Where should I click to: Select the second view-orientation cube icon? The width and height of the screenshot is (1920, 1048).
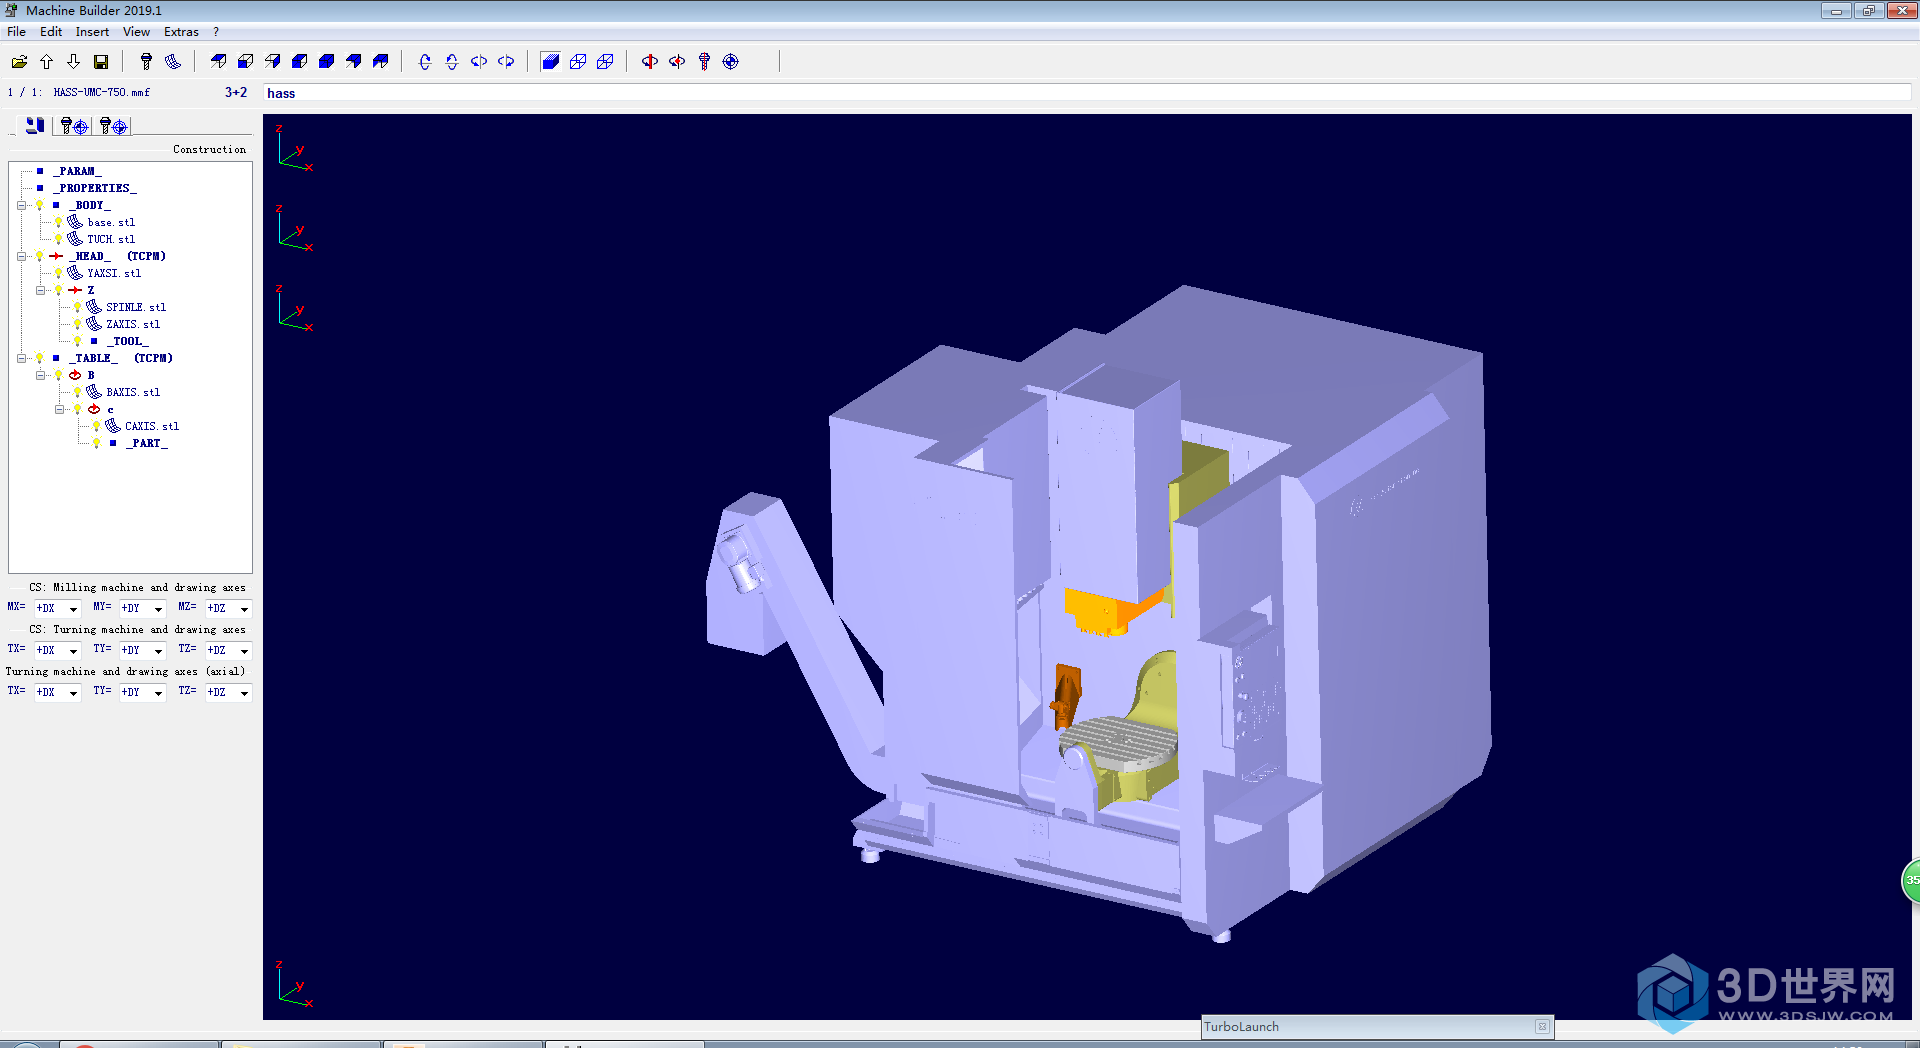coord(245,62)
